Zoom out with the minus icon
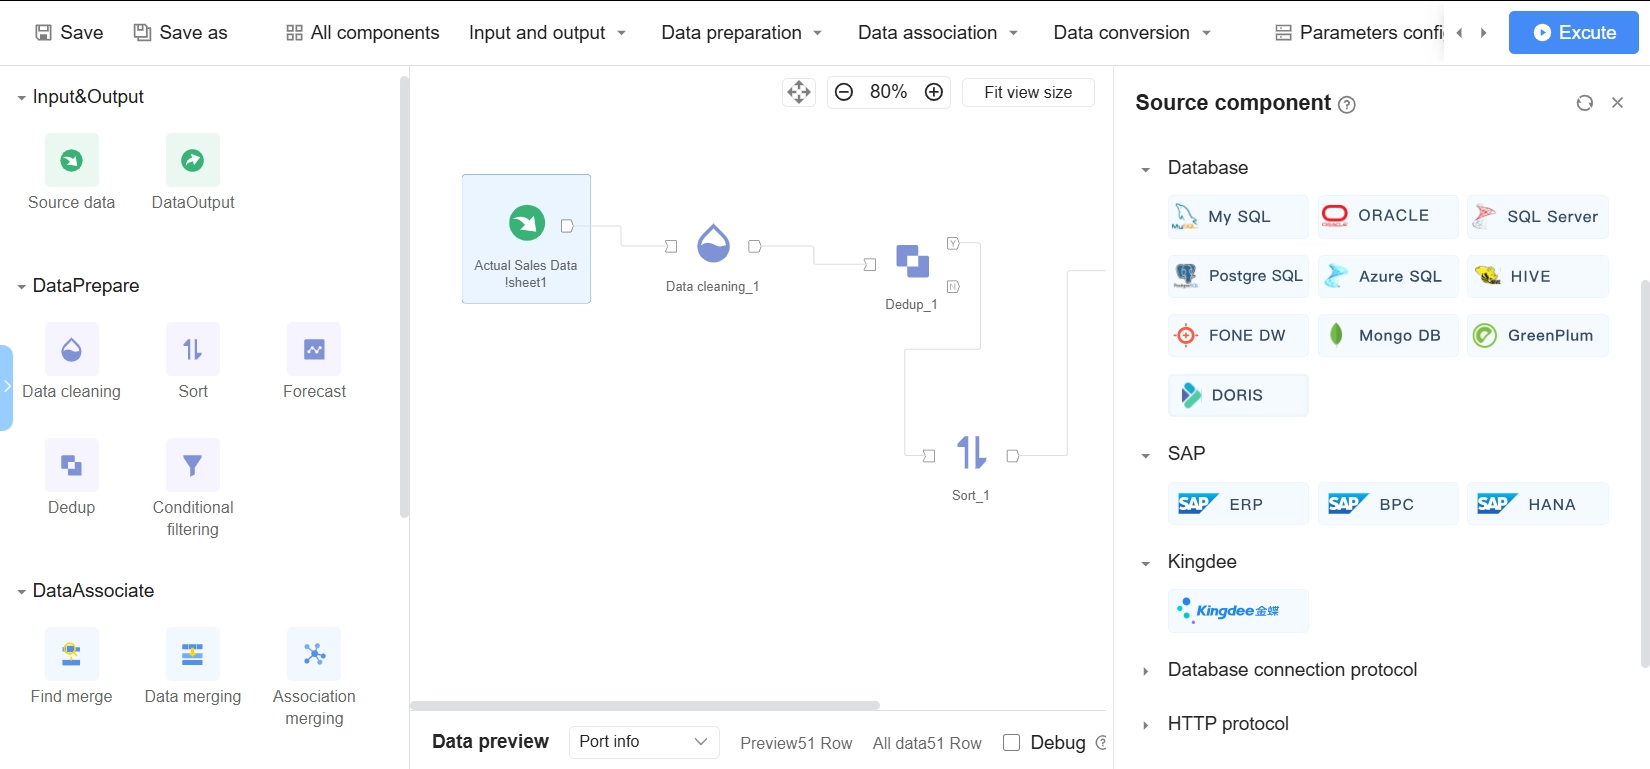This screenshot has height=769, width=1650. (844, 92)
